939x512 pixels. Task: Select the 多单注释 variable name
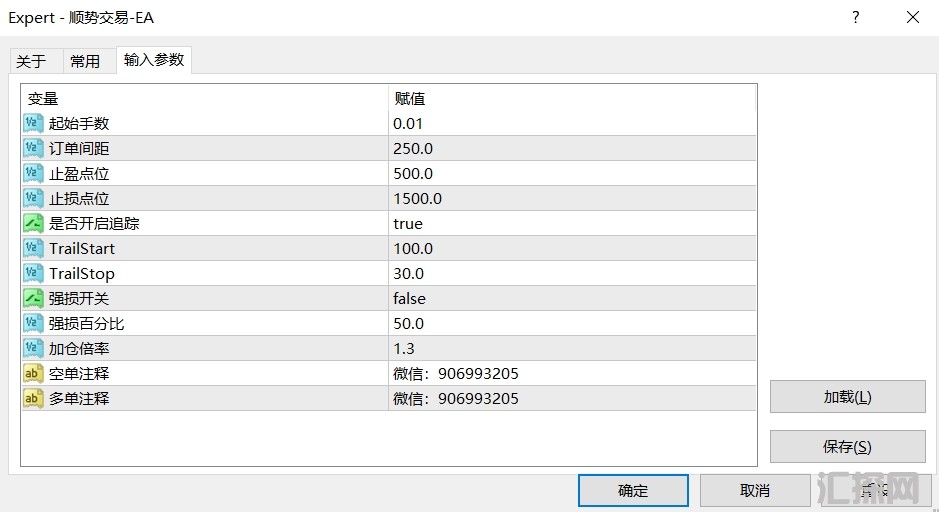click(79, 398)
